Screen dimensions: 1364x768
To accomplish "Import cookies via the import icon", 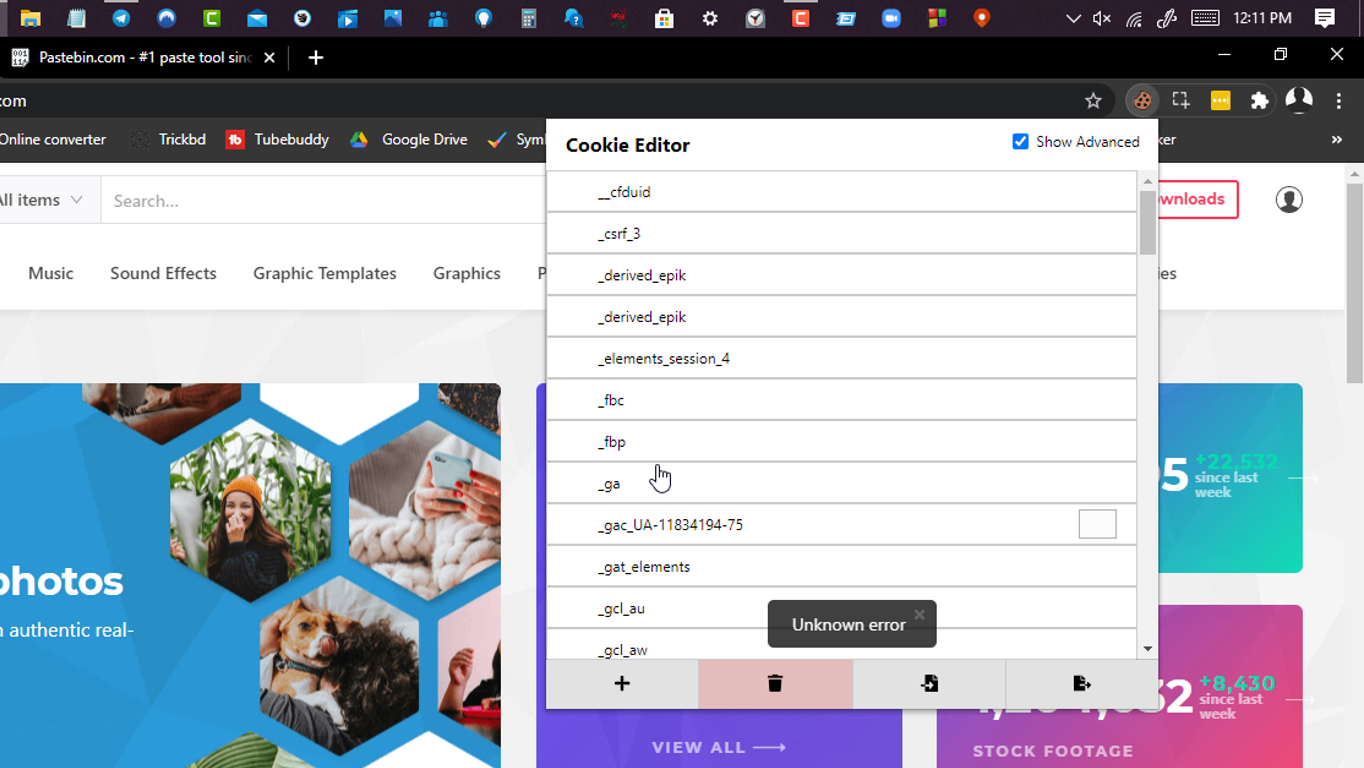I will 929,684.
